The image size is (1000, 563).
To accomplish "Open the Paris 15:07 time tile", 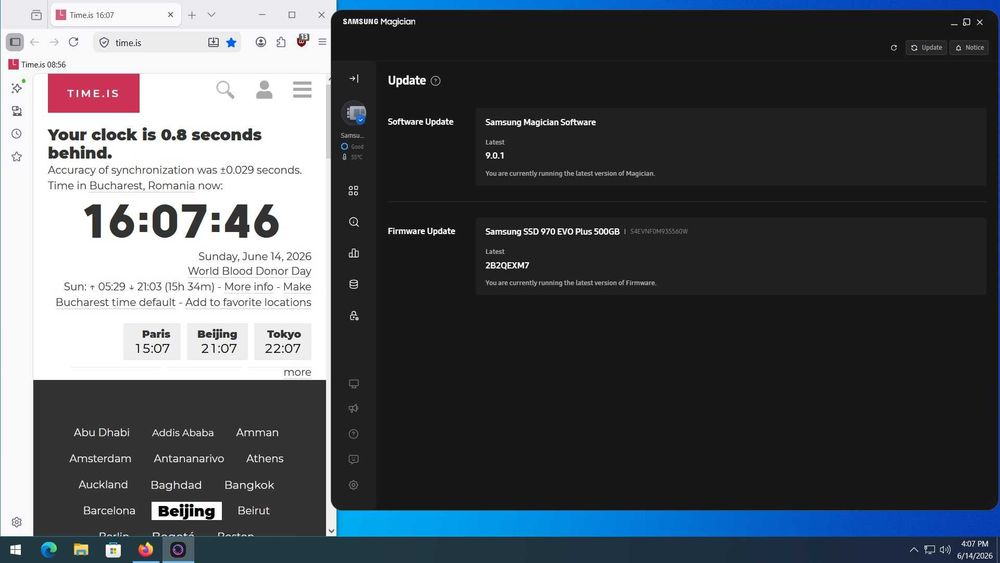I will coord(152,342).
